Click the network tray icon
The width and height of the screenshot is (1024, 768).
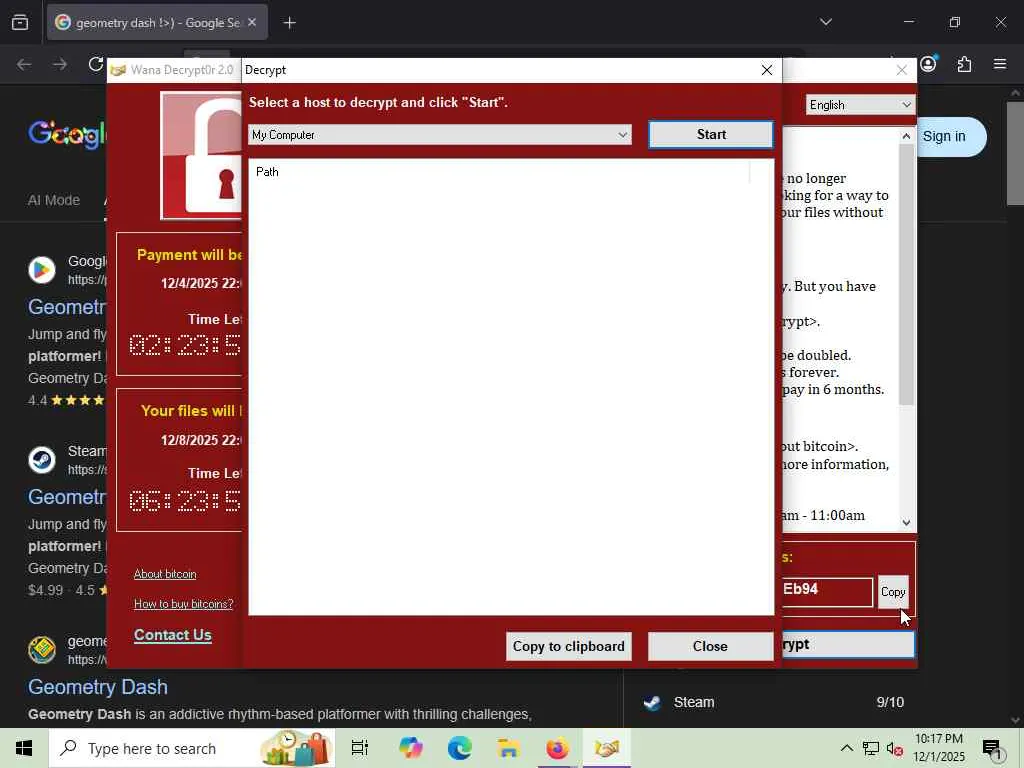tap(871, 748)
